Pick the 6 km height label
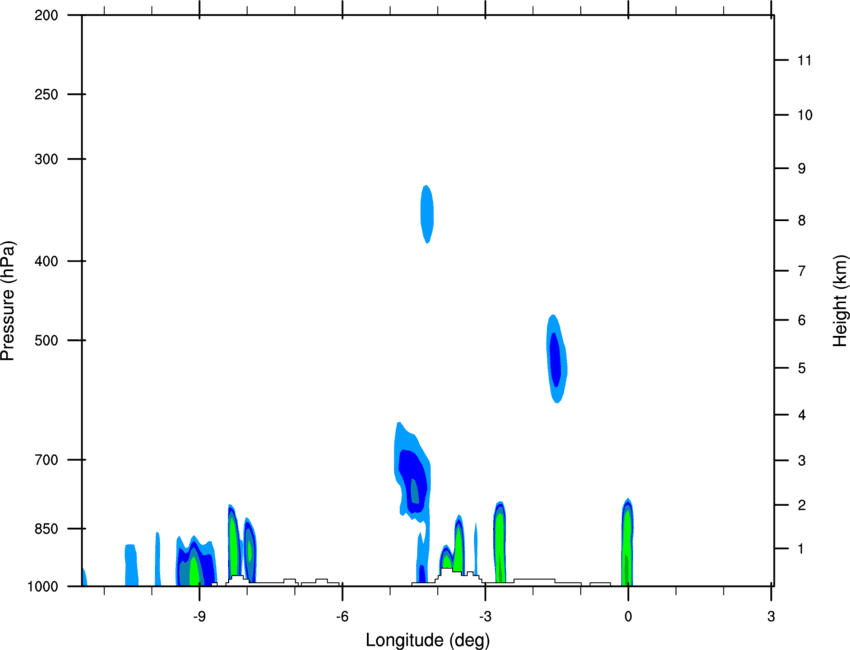 (x=801, y=320)
